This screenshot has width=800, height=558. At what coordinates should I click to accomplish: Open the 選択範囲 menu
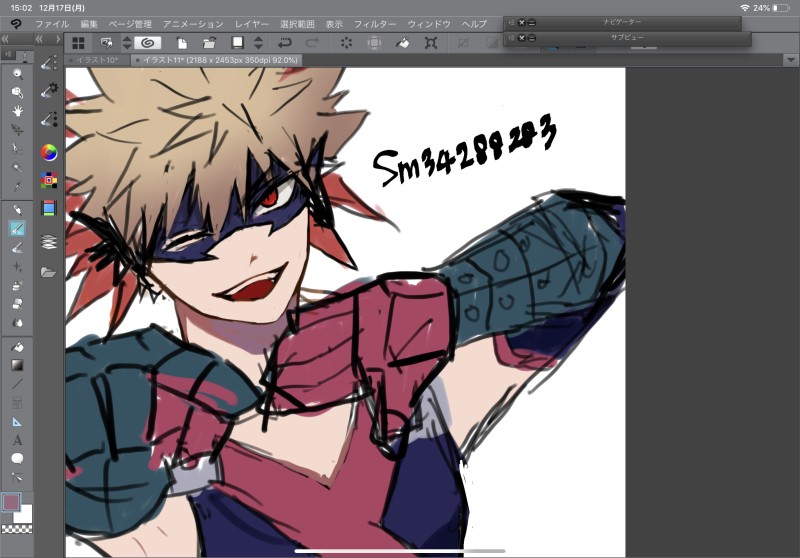(x=297, y=24)
